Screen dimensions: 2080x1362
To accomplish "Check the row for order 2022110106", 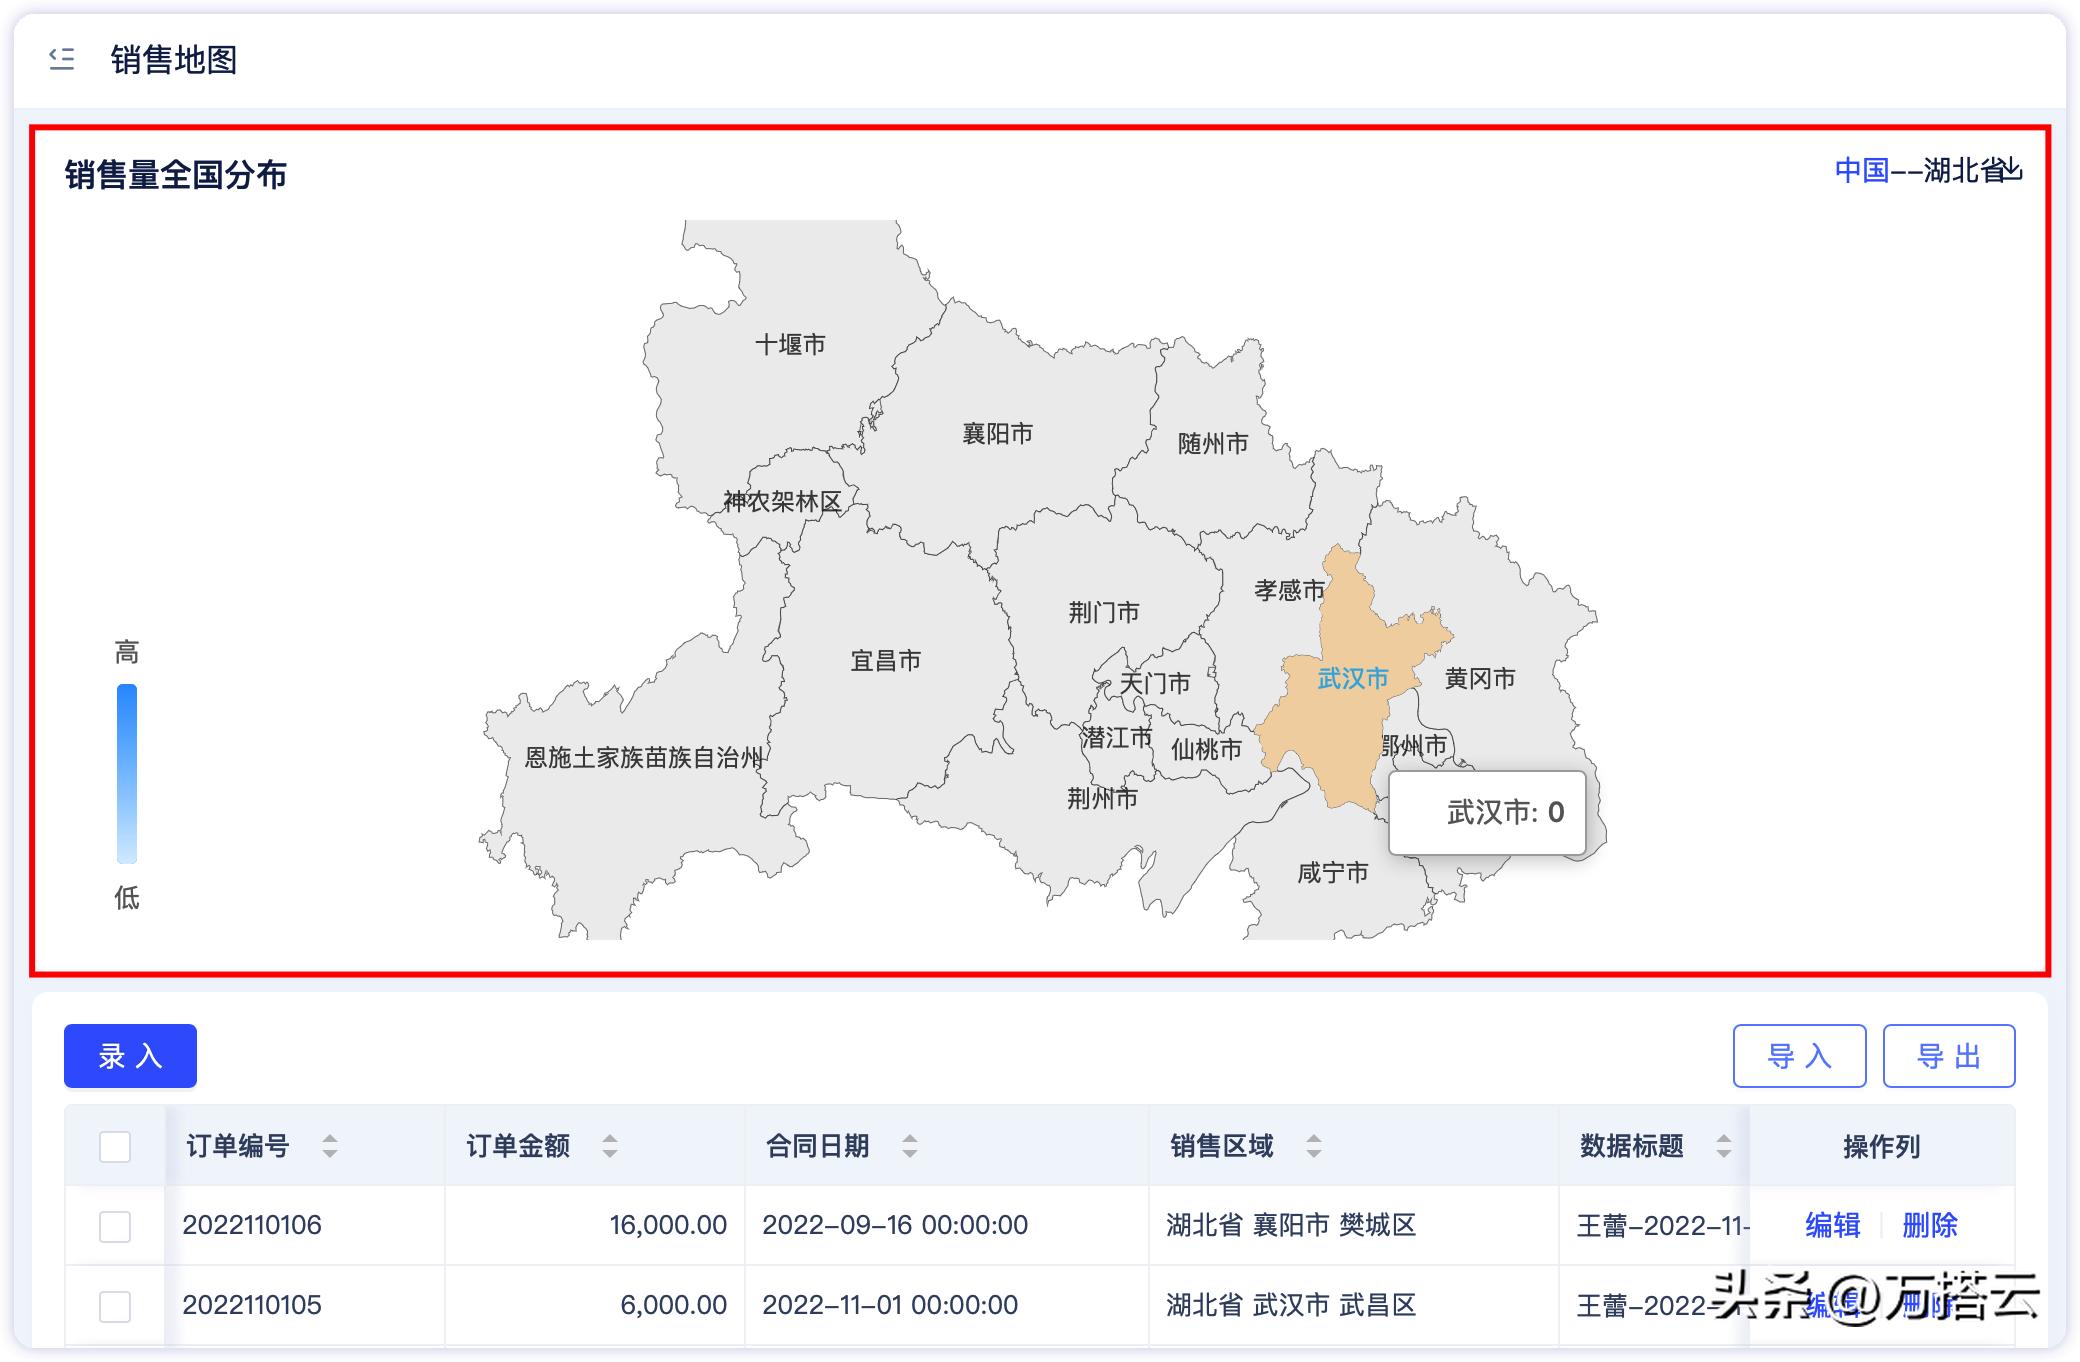I will coord(114,1225).
